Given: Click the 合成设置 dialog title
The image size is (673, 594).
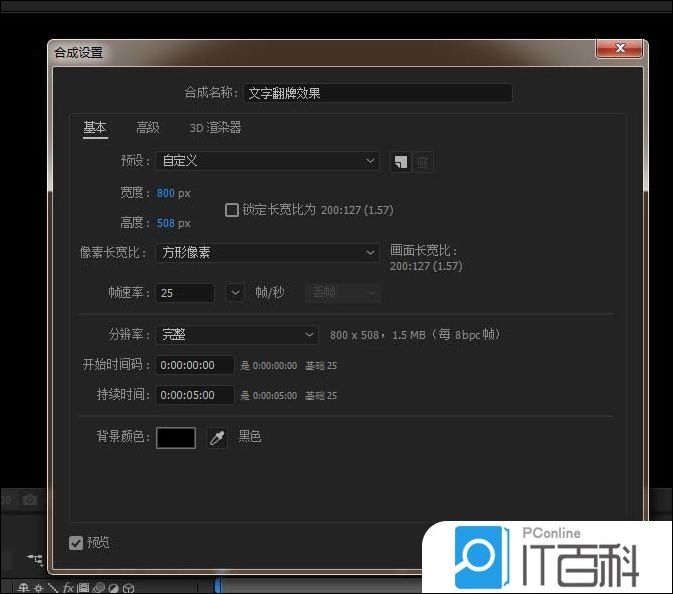Looking at the screenshot, I should [x=79, y=52].
